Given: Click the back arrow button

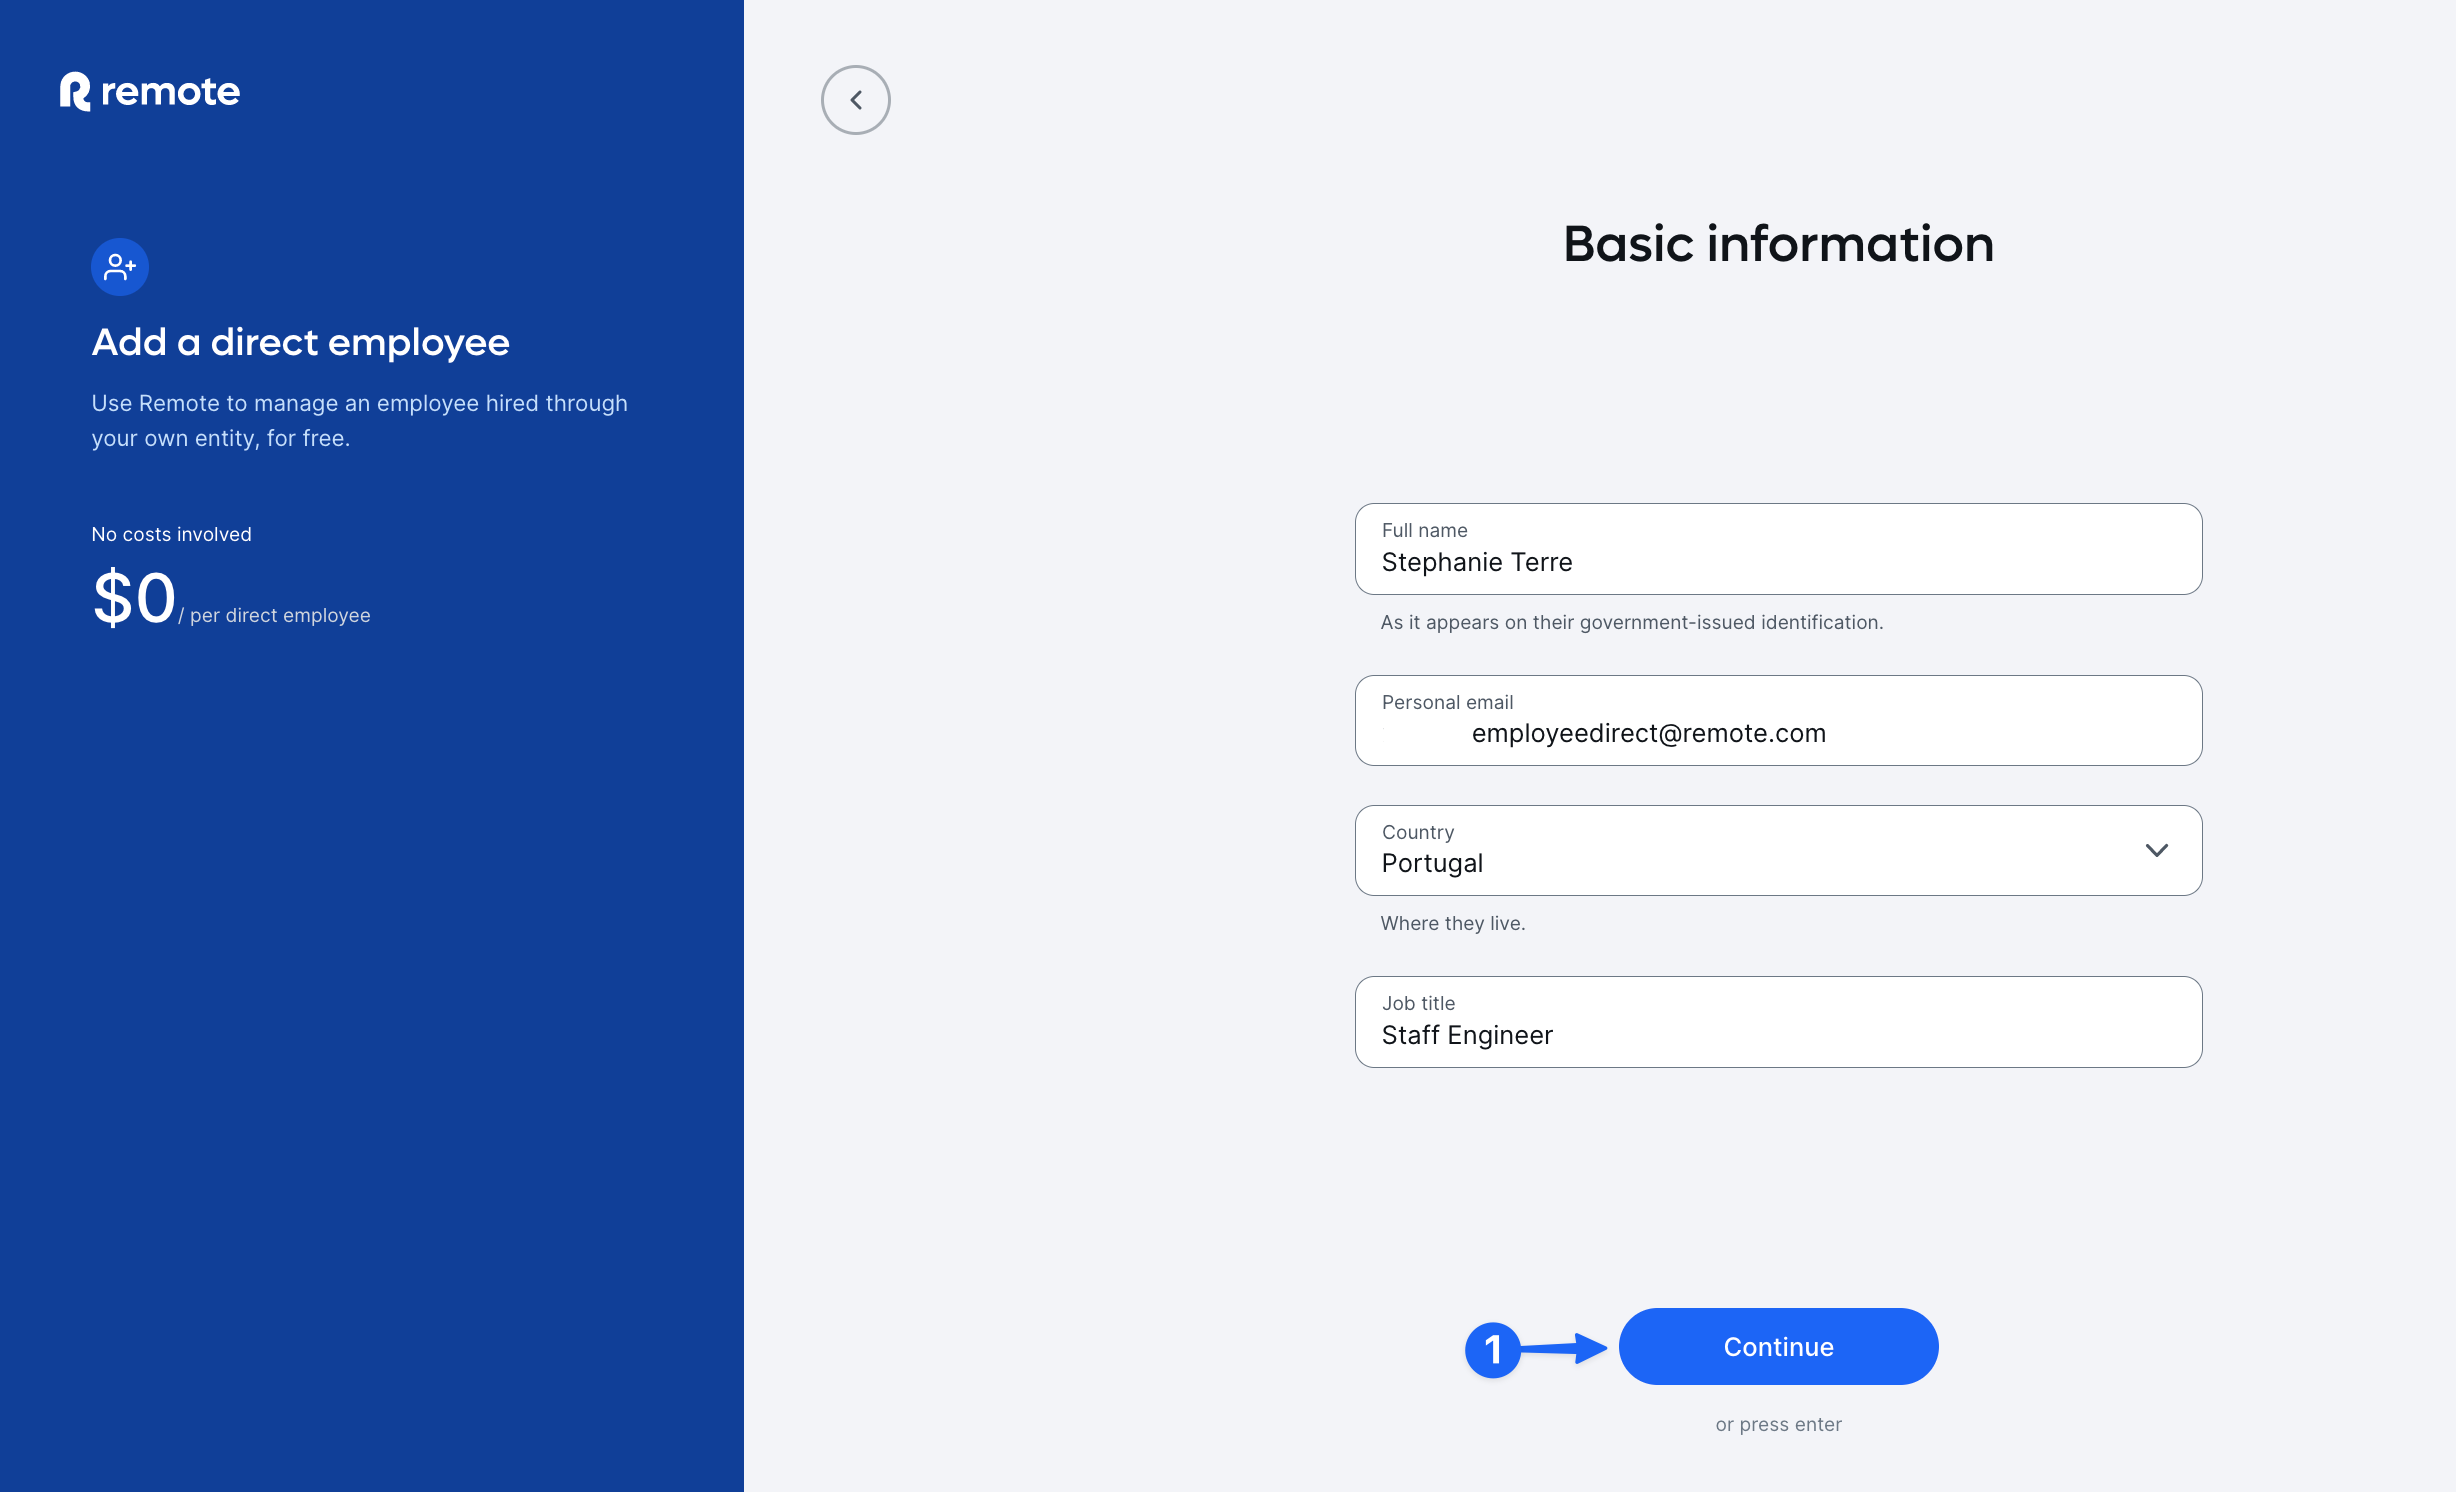Looking at the screenshot, I should [855, 100].
